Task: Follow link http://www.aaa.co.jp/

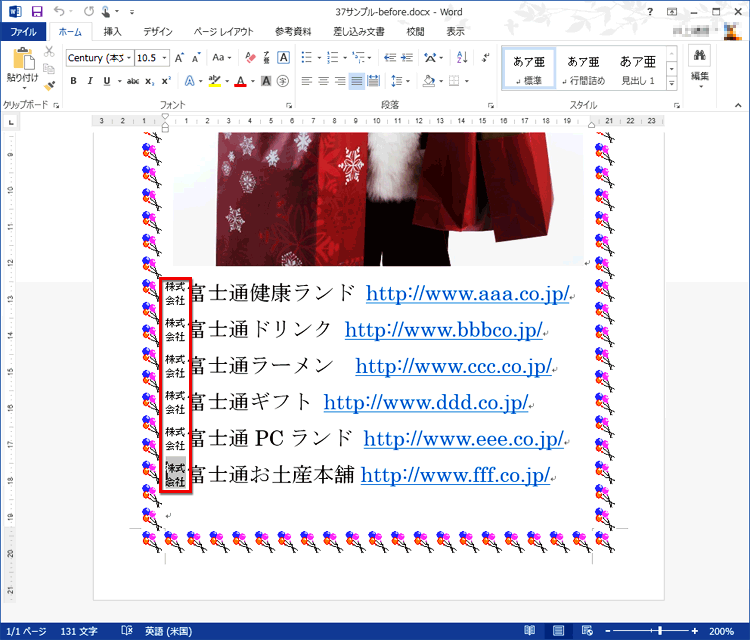Action: 468,293
